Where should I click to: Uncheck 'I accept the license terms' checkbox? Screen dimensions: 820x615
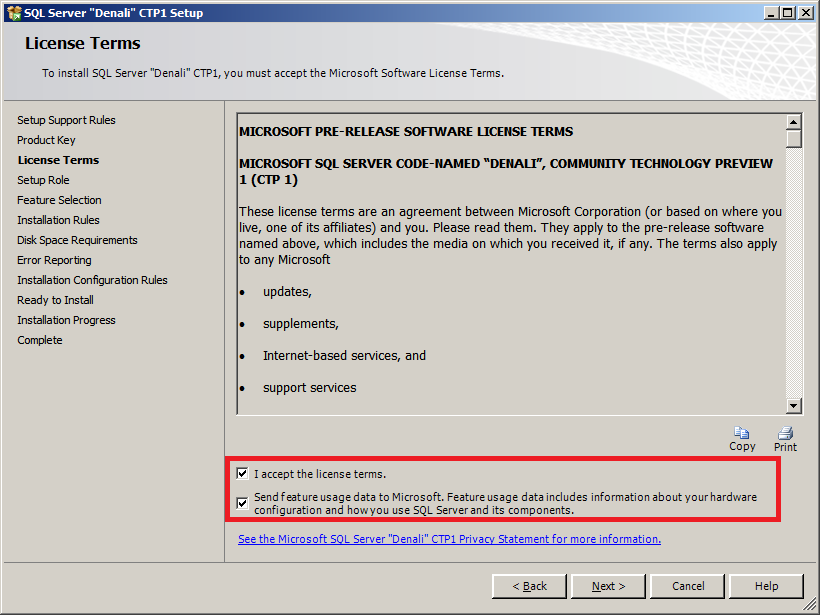coord(242,474)
